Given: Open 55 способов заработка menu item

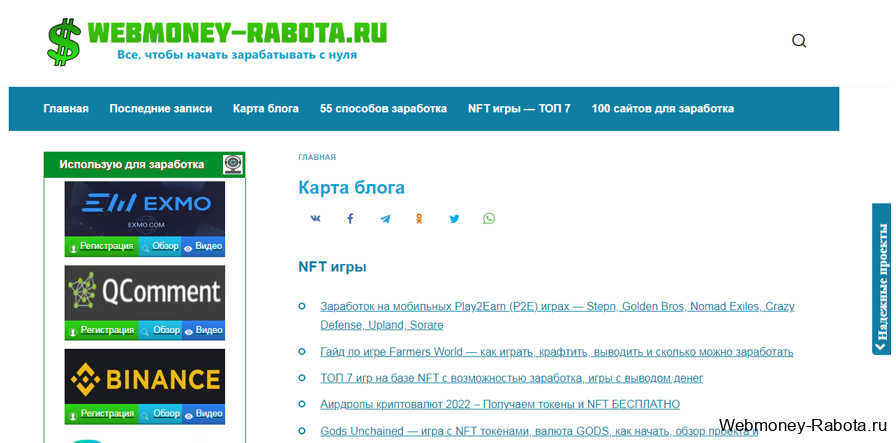Looking at the screenshot, I should tap(383, 109).
